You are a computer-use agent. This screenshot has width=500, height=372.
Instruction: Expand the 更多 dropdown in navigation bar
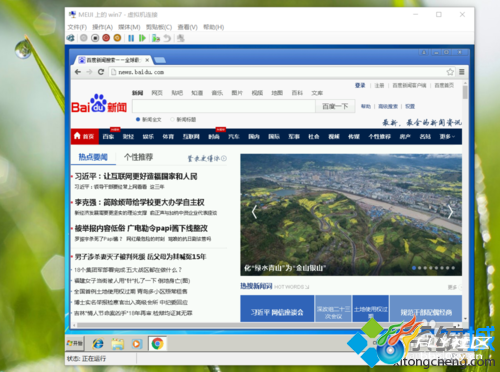pos(447,136)
